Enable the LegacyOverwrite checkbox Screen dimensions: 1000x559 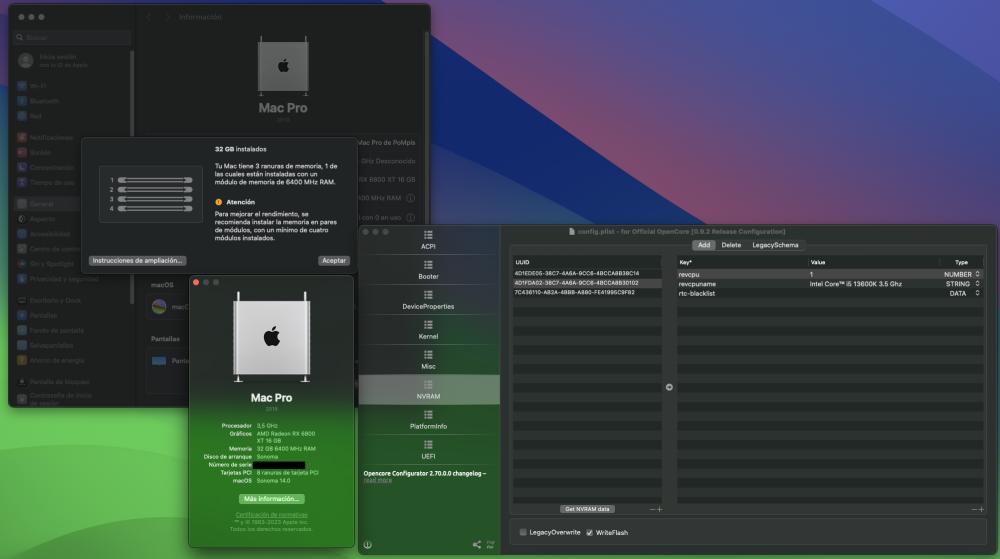(523, 532)
